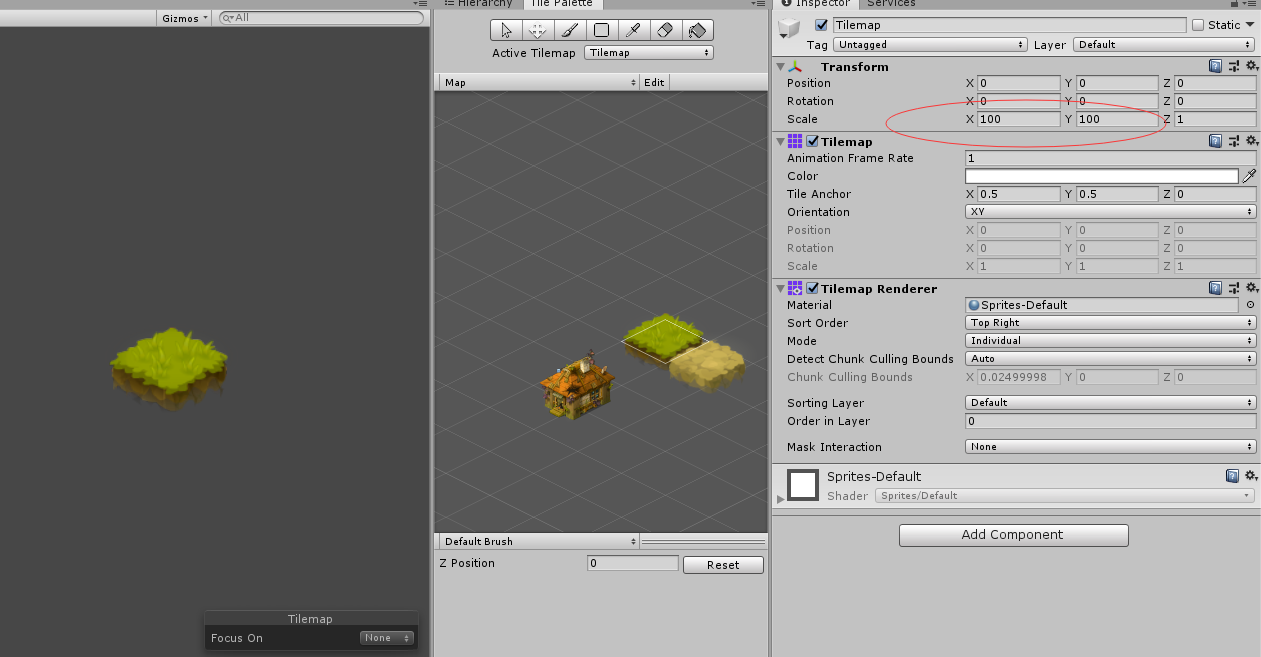Click the Animation Frame Rate field
Viewport: 1261px width, 657px height.
[x=1110, y=158]
